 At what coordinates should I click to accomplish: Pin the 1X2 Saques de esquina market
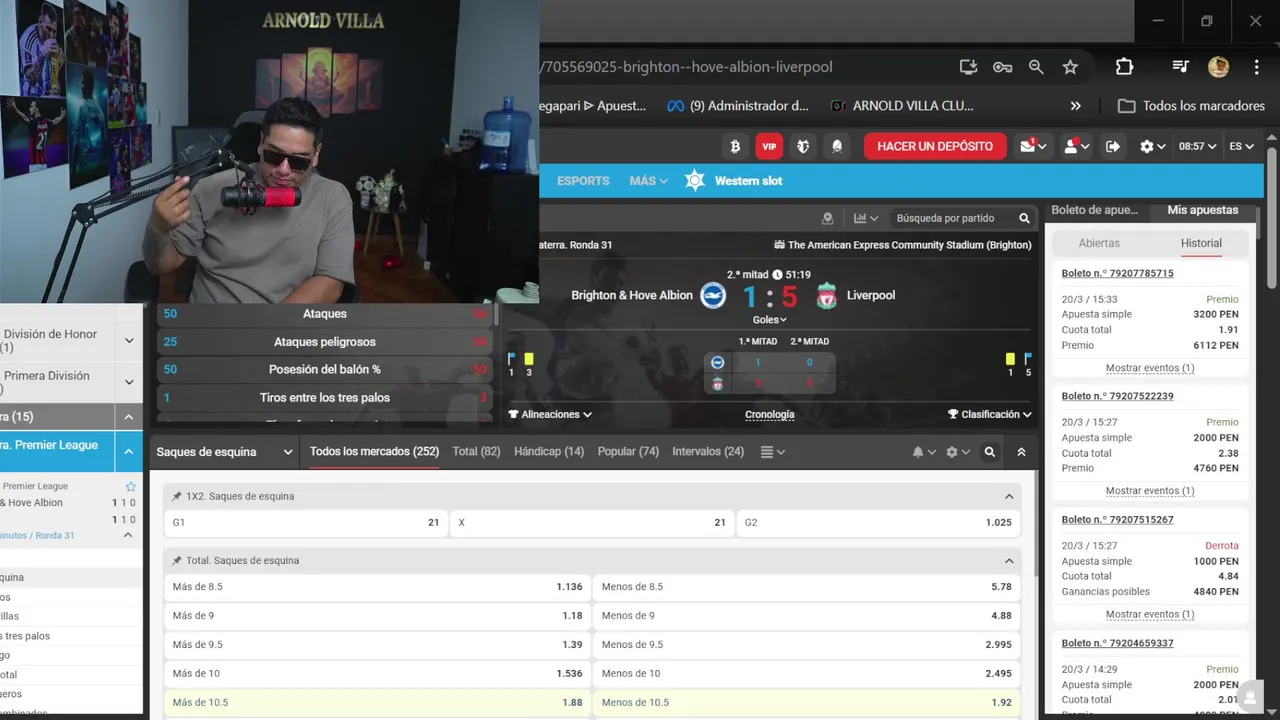tap(177, 496)
